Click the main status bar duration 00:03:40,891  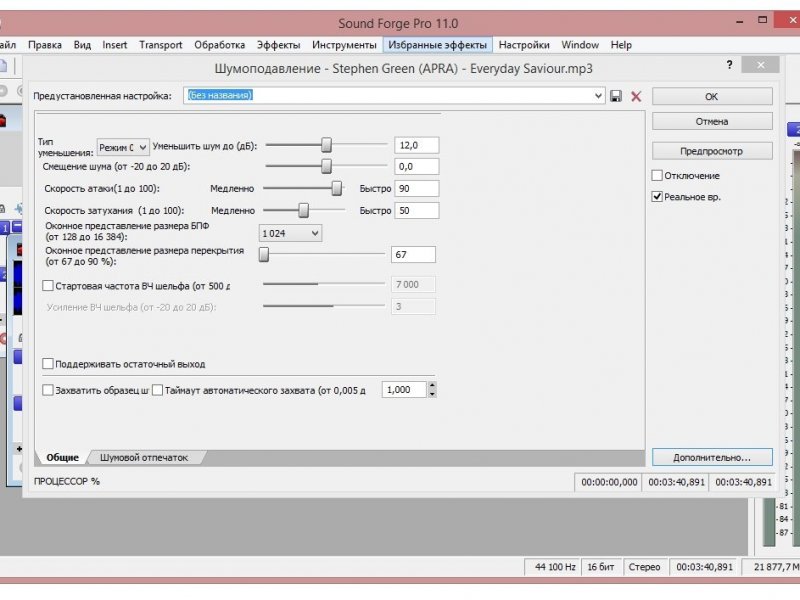pos(704,567)
